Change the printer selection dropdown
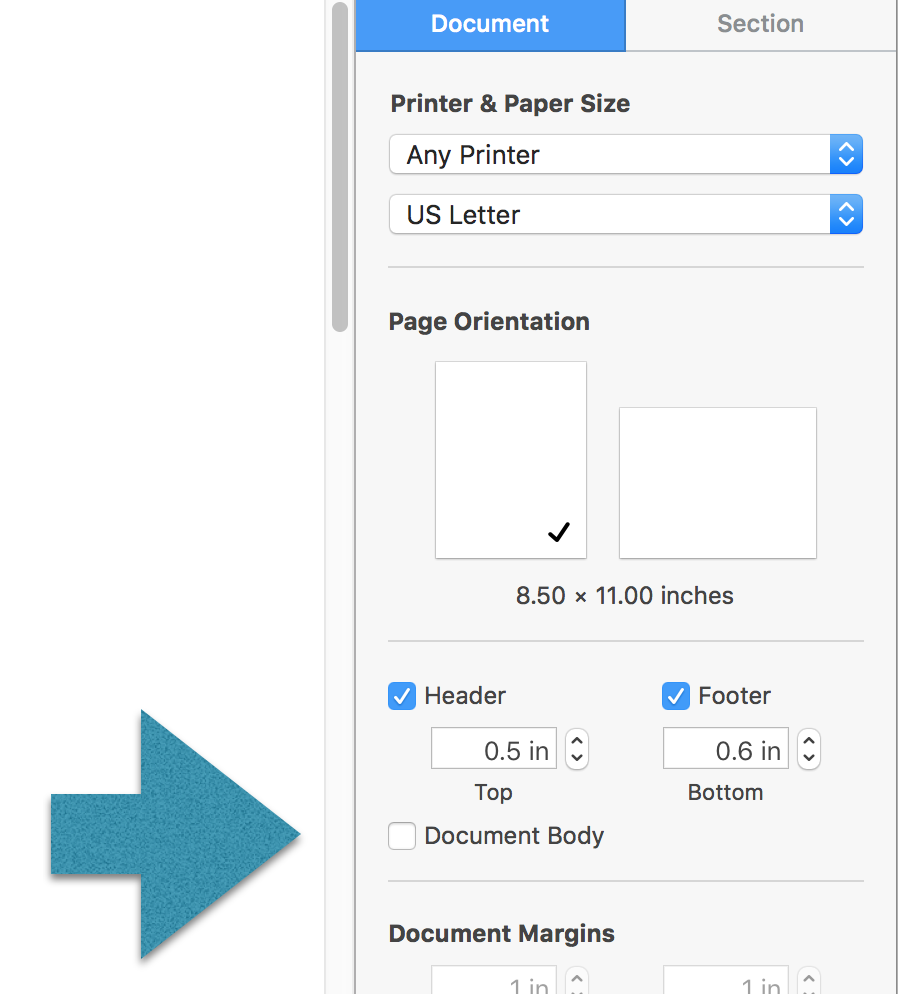The width and height of the screenshot is (898, 994). click(x=626, y=154)
